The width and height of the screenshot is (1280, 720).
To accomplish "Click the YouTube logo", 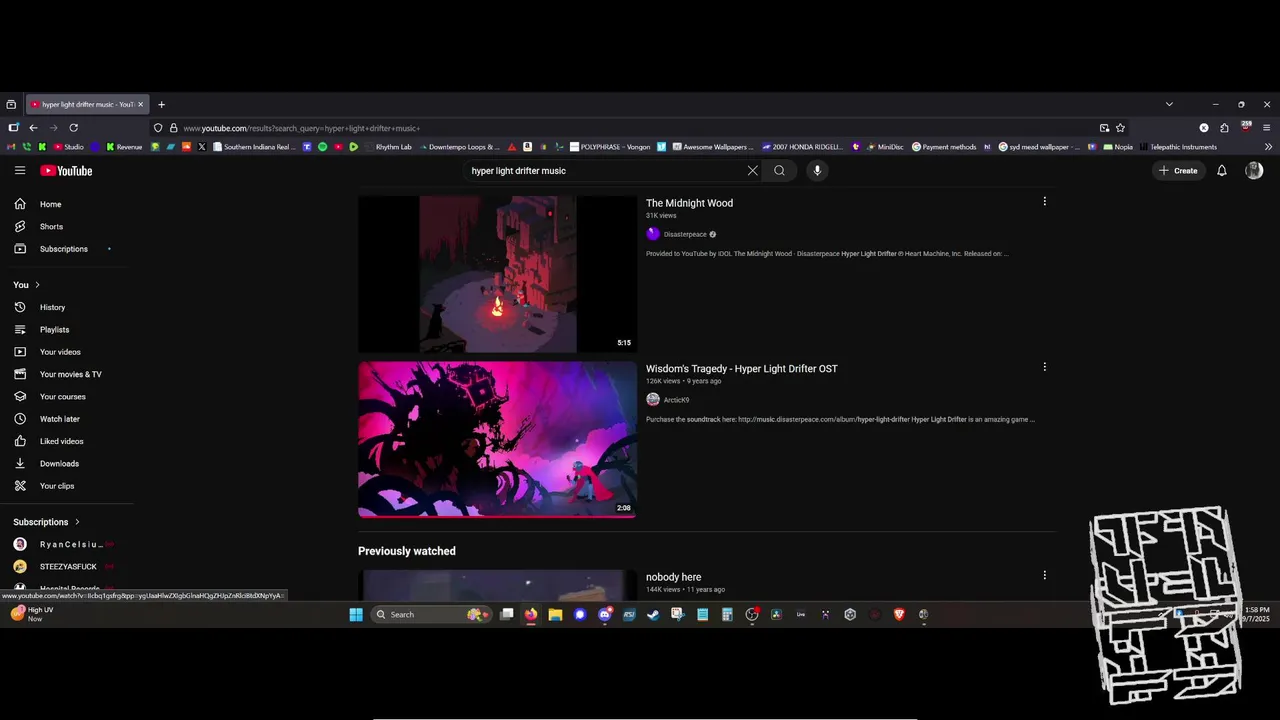I will [66, 171].
